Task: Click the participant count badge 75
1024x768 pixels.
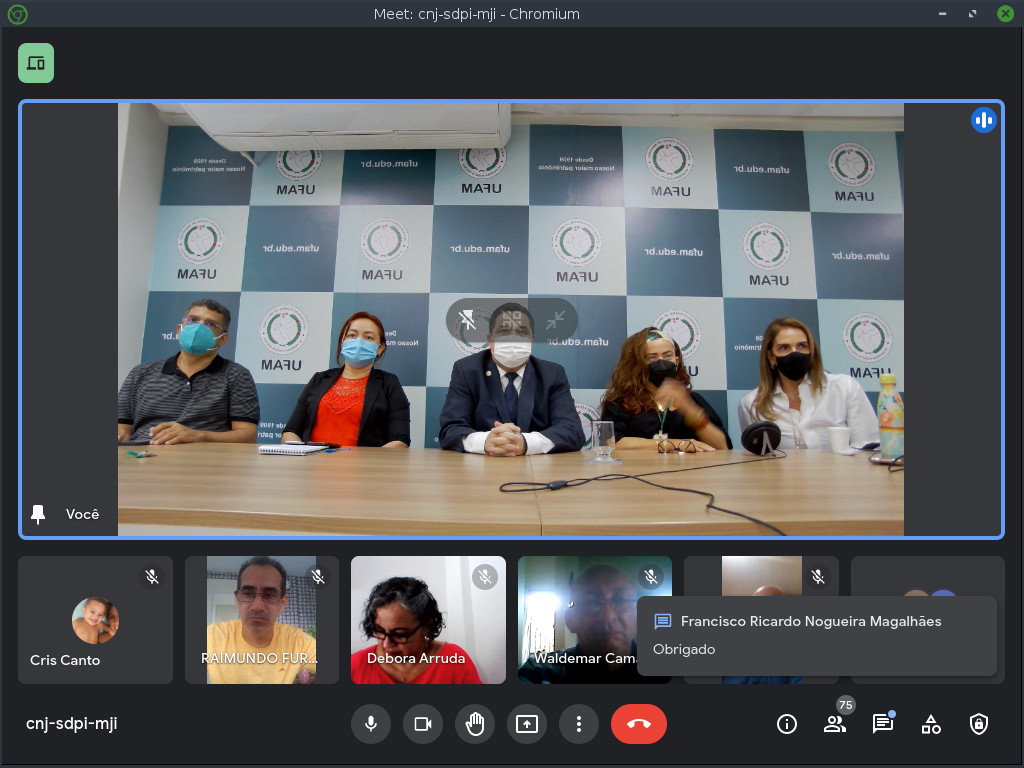Action: 846,705
